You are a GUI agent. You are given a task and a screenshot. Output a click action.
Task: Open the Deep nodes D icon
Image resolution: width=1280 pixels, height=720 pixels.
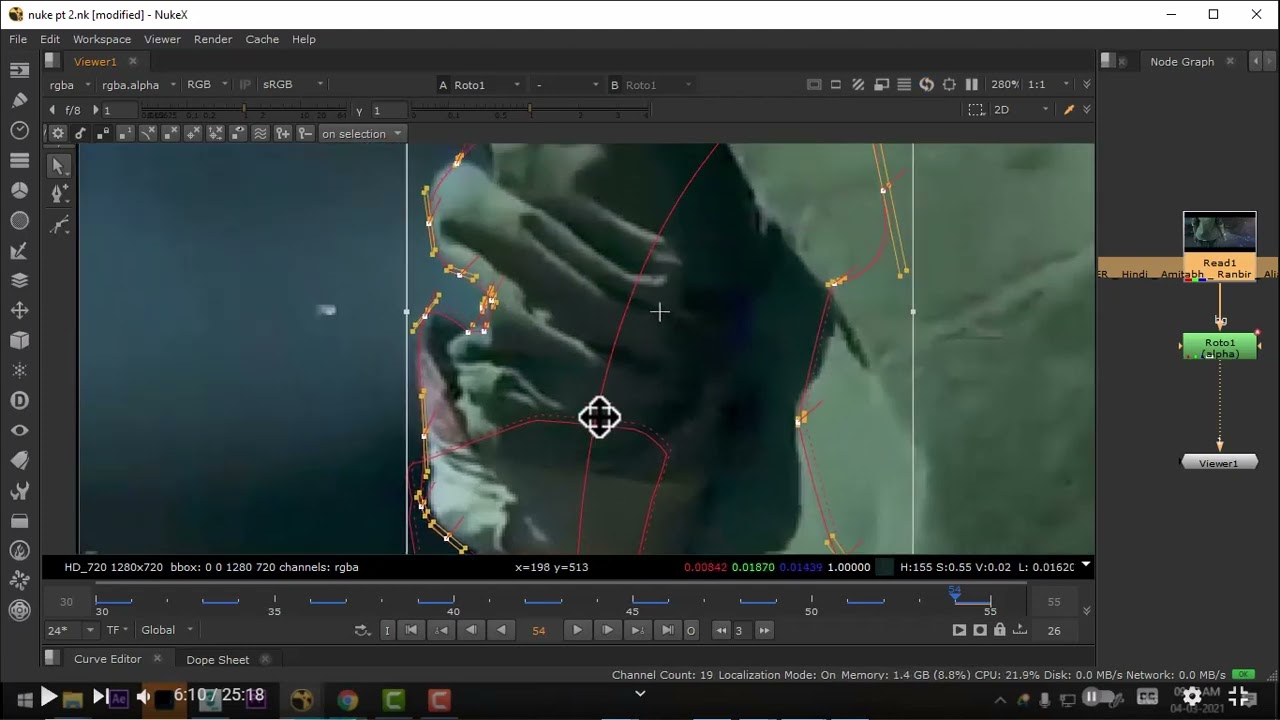point(19,400)
